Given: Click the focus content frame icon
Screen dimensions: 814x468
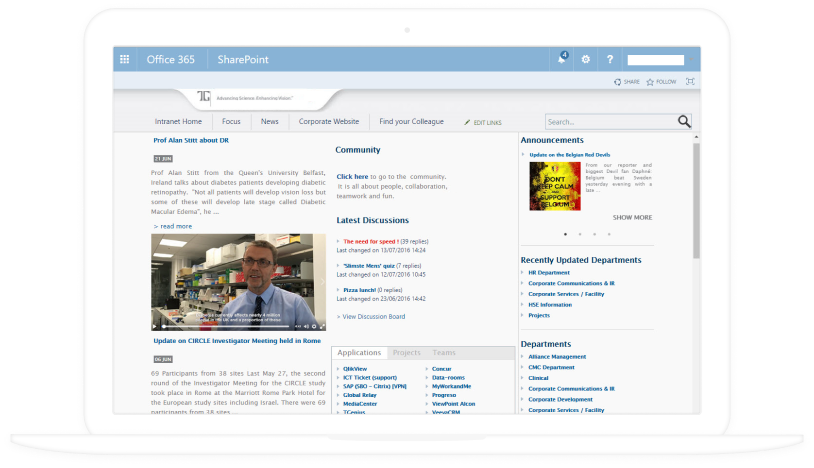Looking at the screenshot, I should (689, 82).
